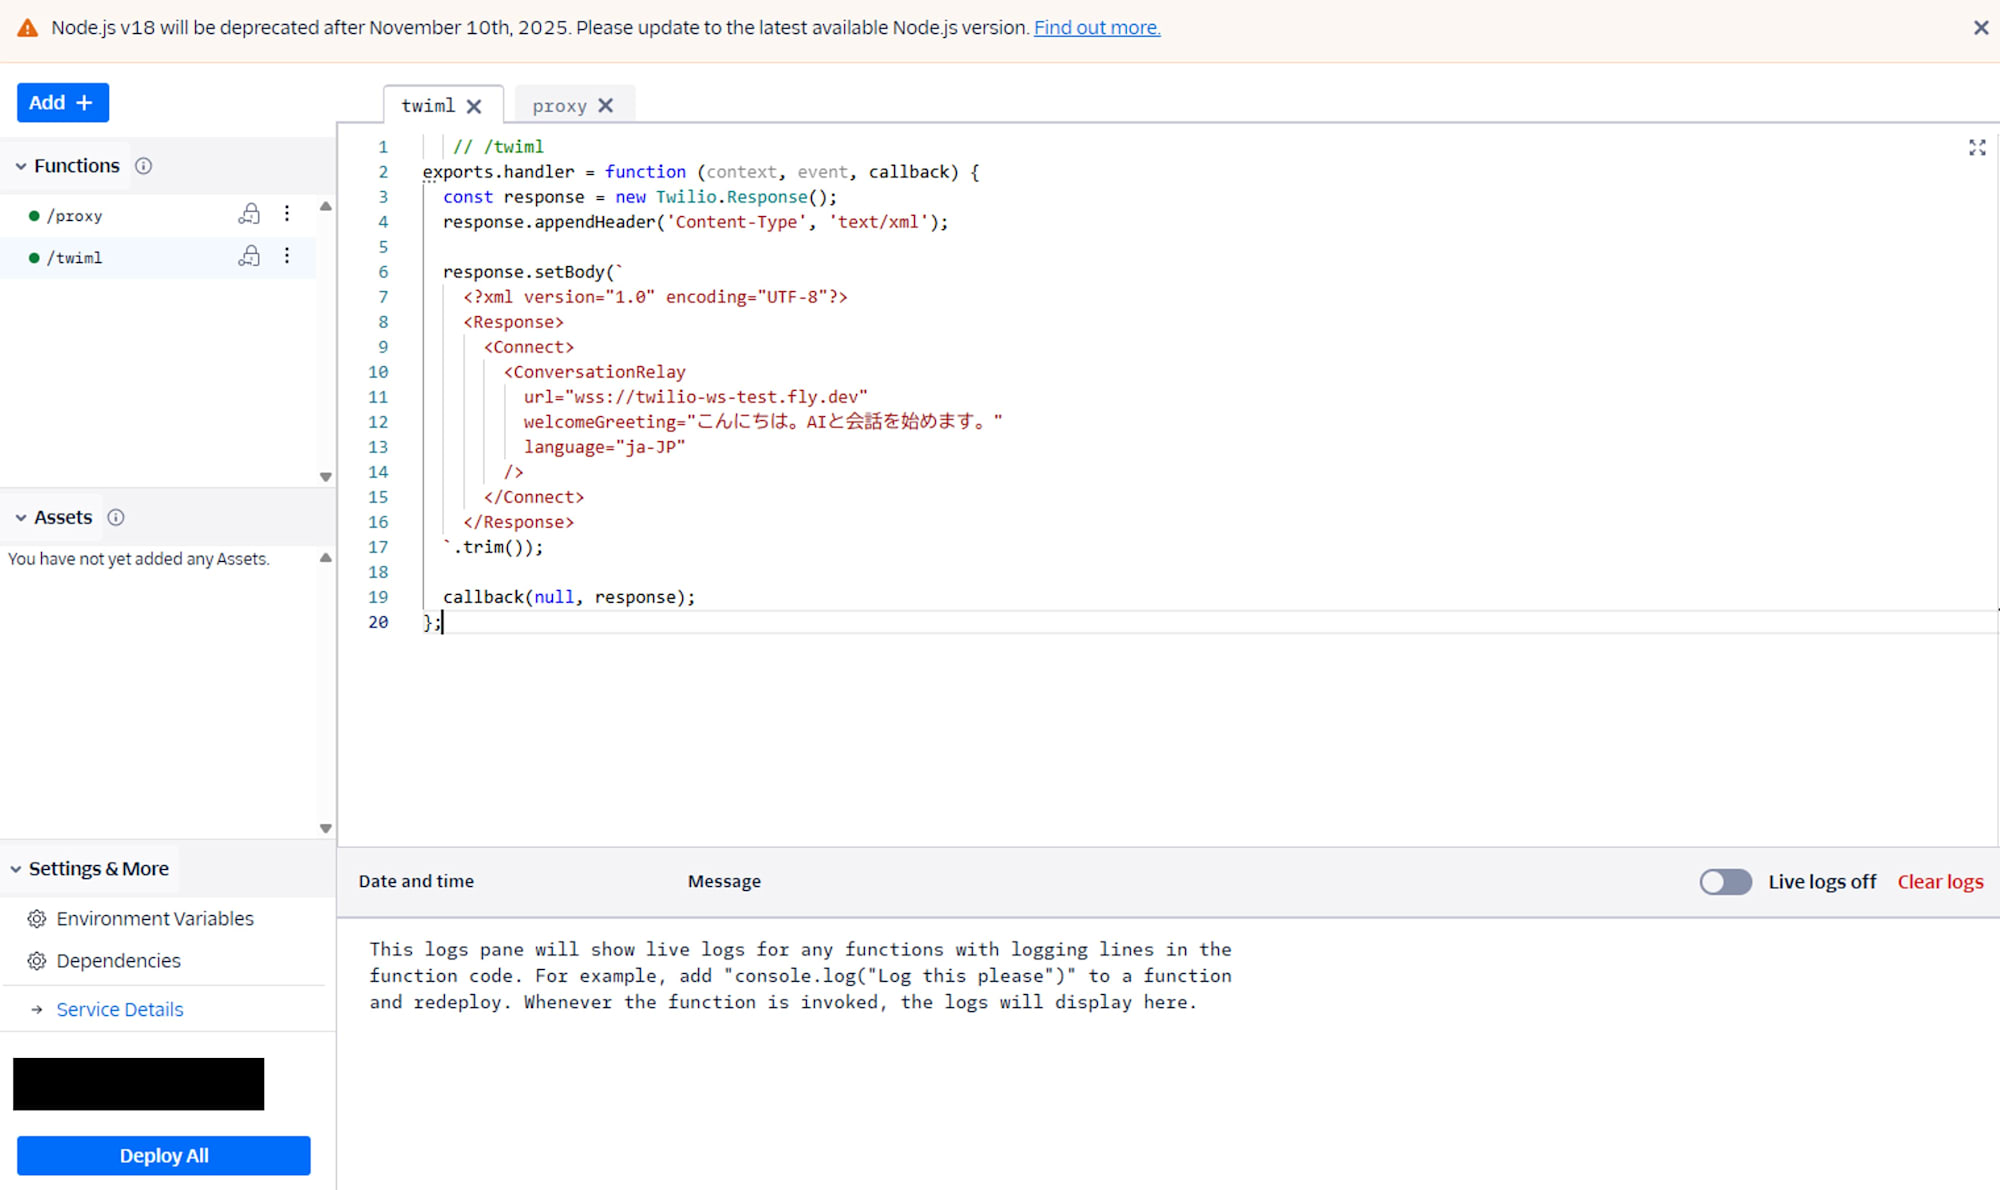Go to Service Details

(x=120, y=1009)
